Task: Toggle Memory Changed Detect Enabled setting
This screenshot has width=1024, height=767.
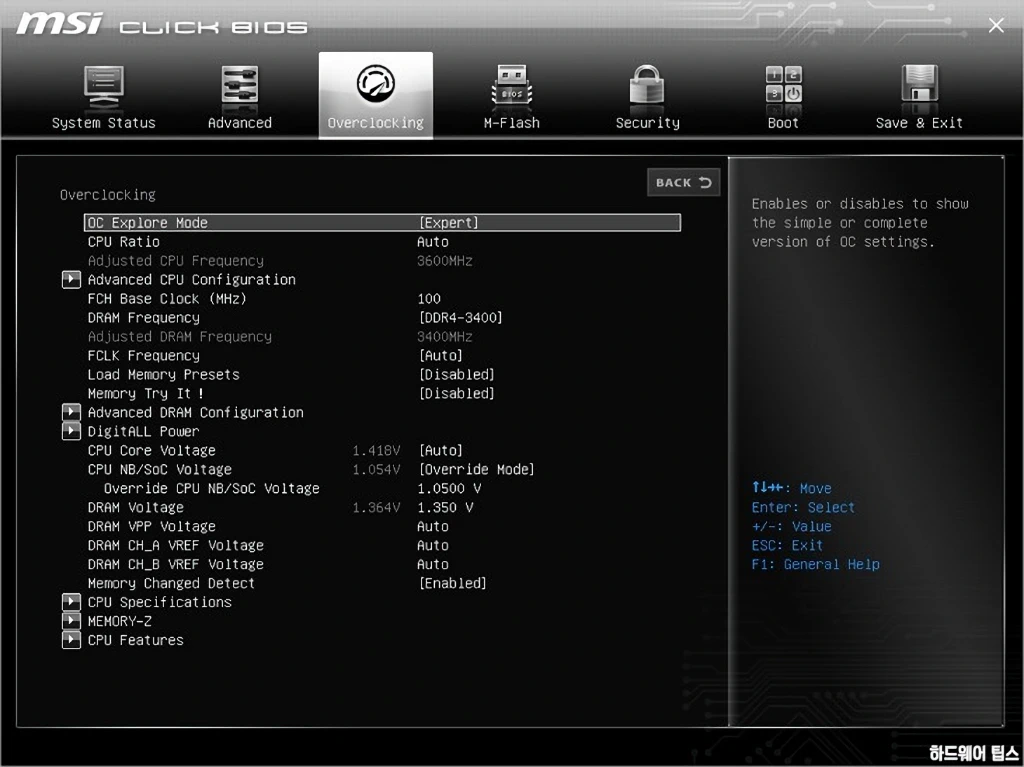Action: tap(453, 583)
